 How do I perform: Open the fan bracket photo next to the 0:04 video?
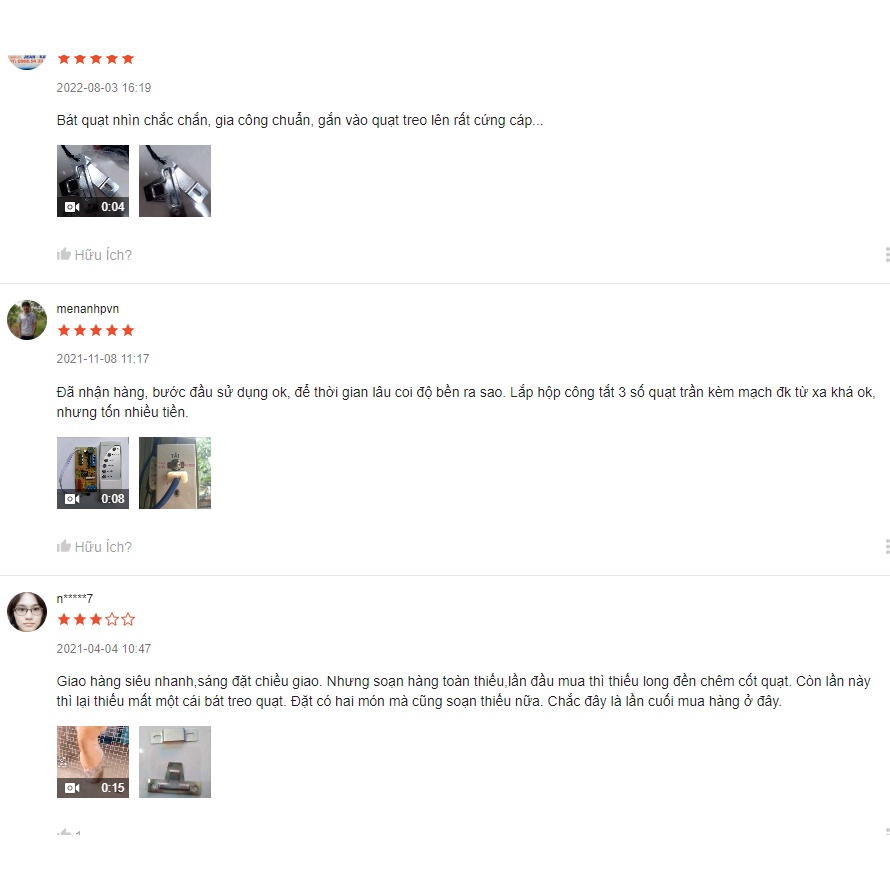pos(175,181)
